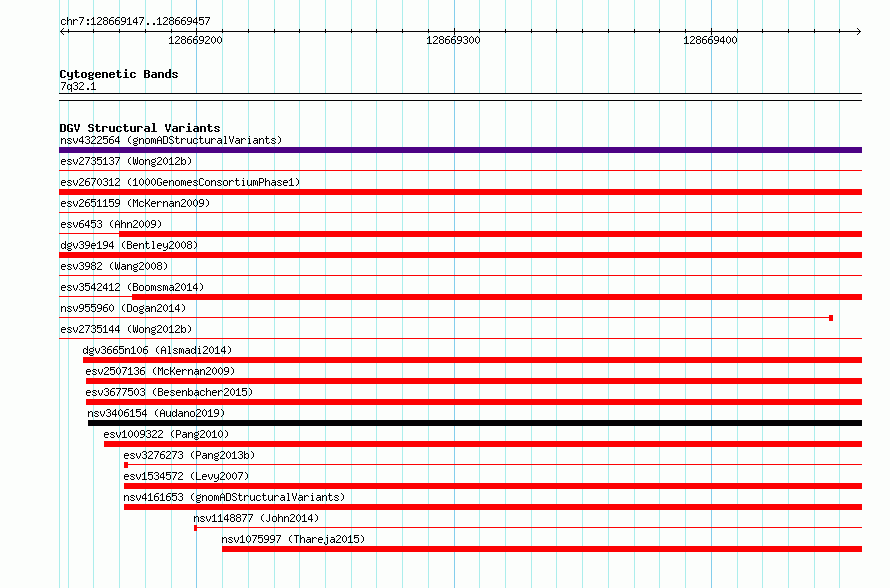890x588 pixels.
Task: Click the nsv1075997 (Thareja2015) label
Action: tap(293, 539)
